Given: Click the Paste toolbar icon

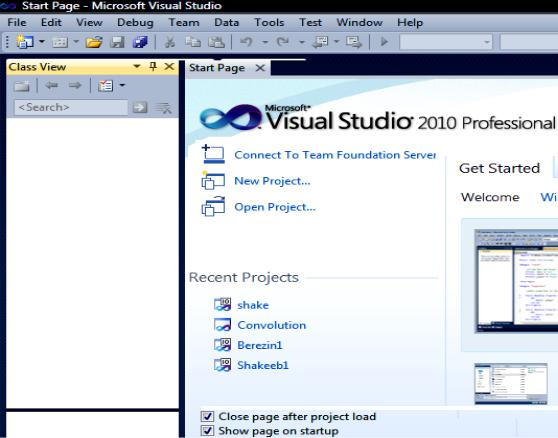Looking at the screenshot, I should (x=216, y=42).
